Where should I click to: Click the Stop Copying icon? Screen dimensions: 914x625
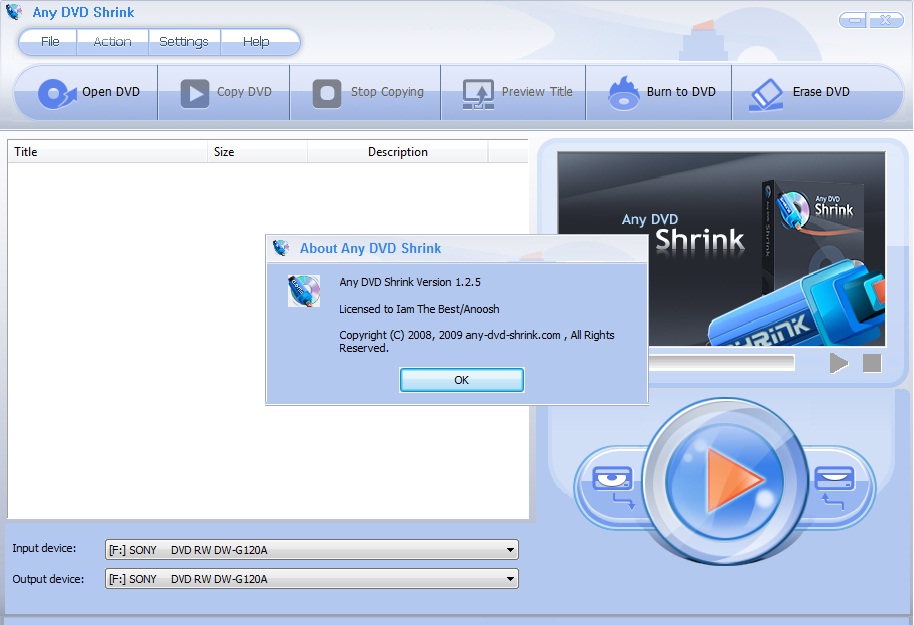pyautogui.click(x=326, y=93)
